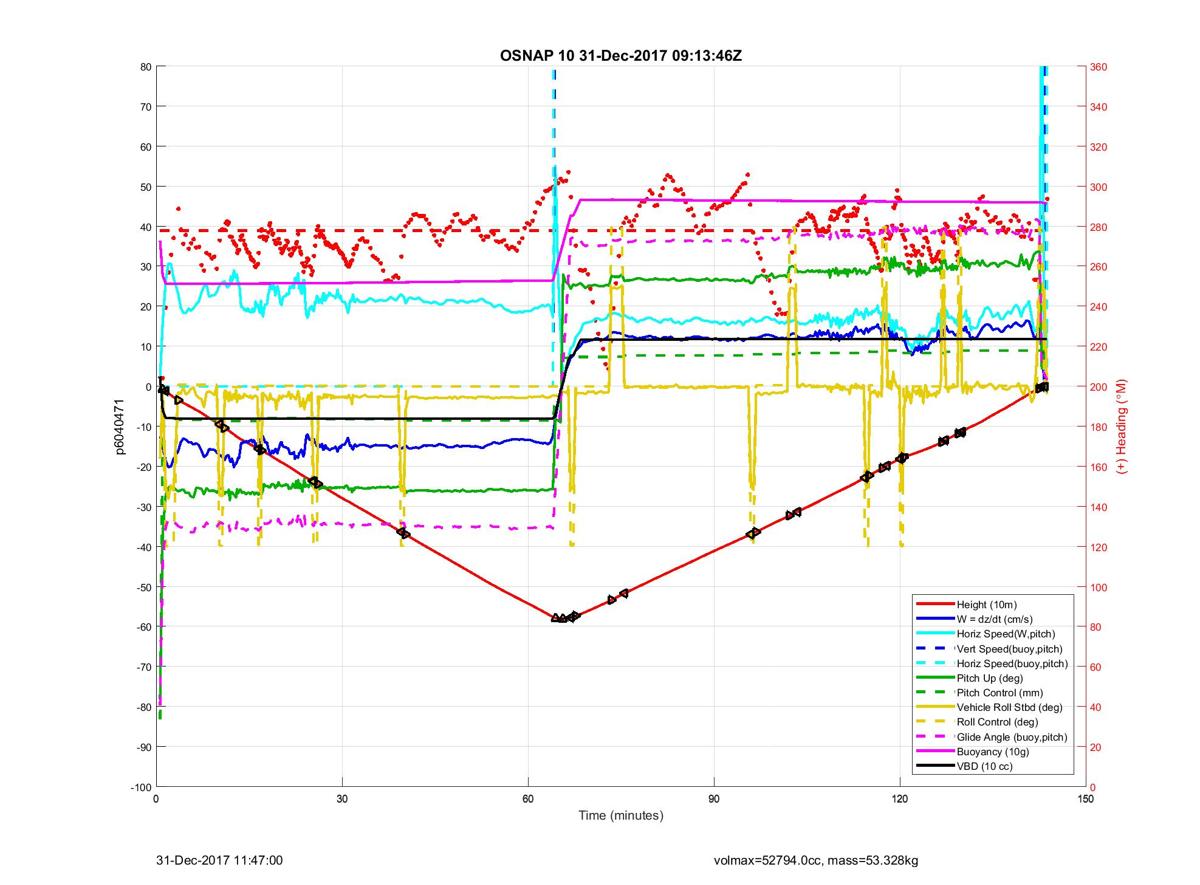Click the magenta Buoyancy line sample in legend

(x=935, y=751)
